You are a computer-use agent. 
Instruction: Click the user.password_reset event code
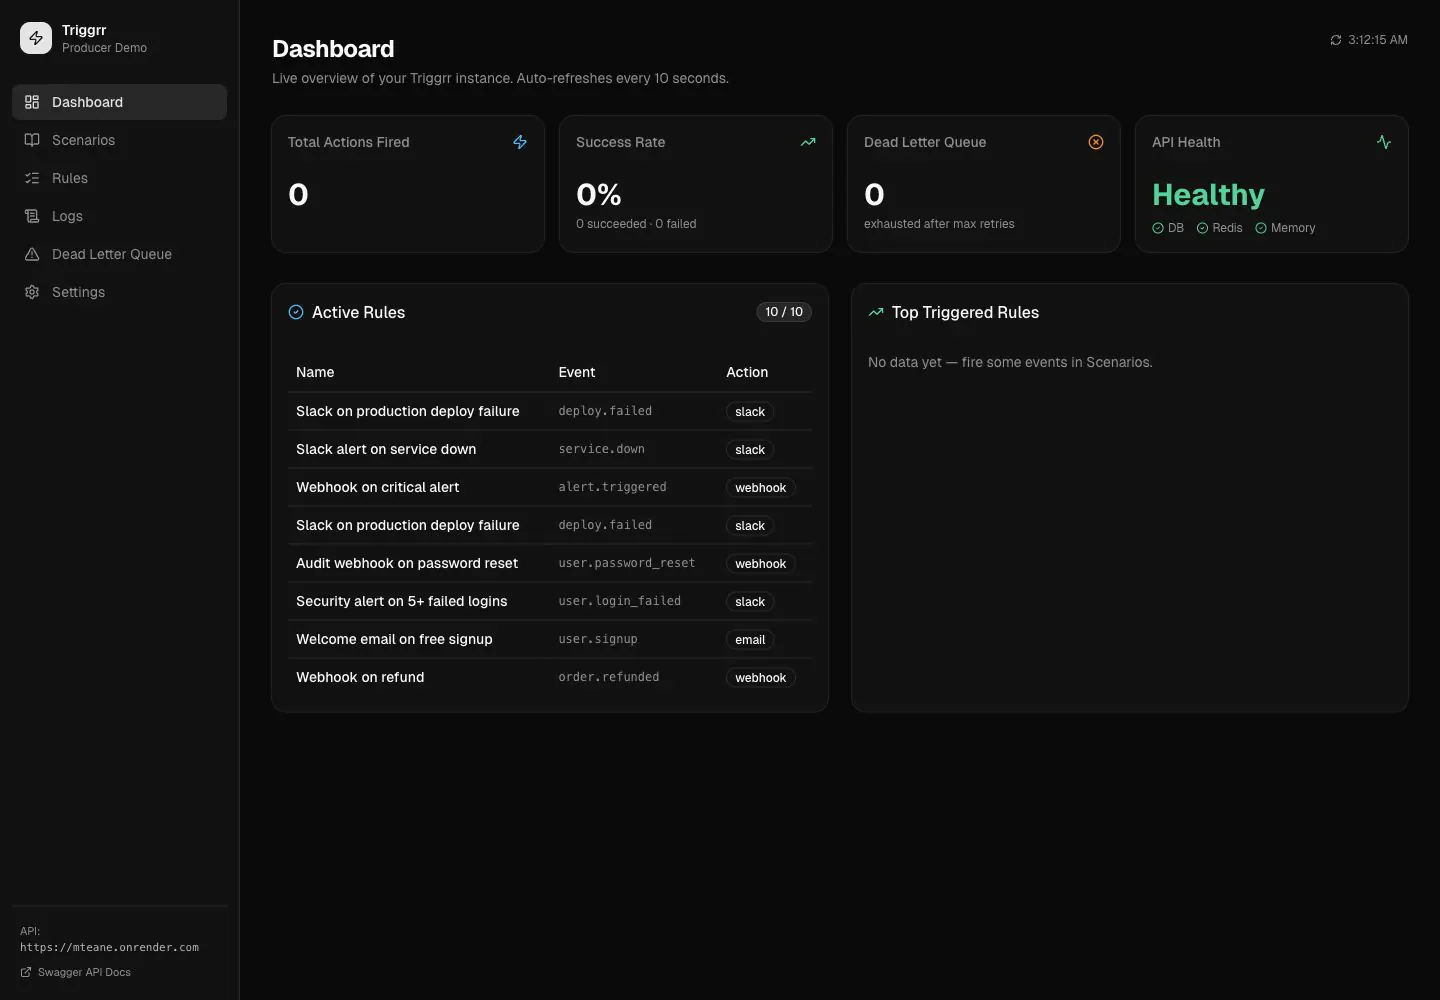point(627,563)
